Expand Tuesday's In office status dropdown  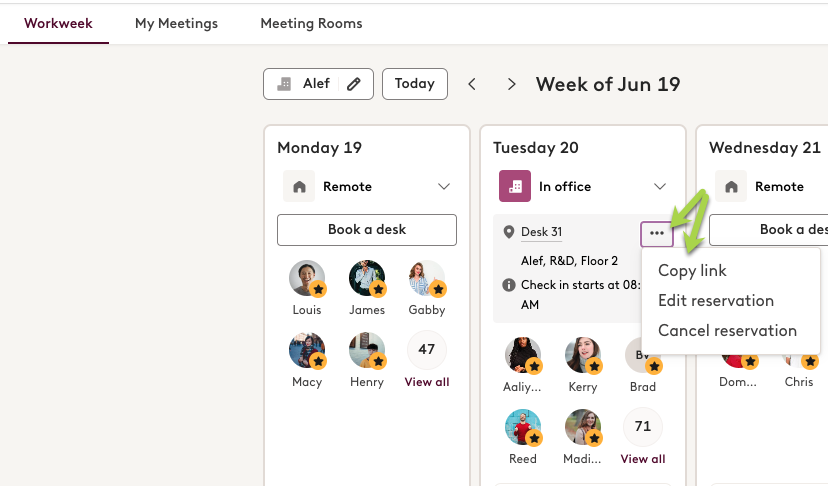pyautogui.click(x=660, y=186)
